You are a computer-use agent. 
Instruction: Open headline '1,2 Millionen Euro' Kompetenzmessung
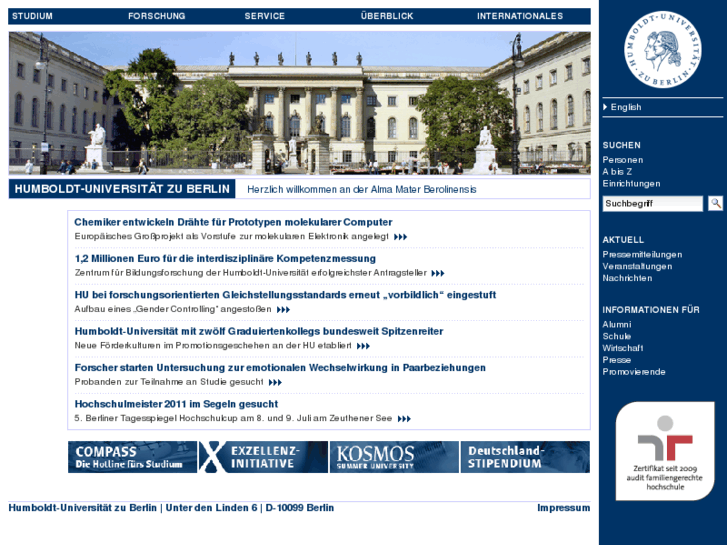(225, 258)
